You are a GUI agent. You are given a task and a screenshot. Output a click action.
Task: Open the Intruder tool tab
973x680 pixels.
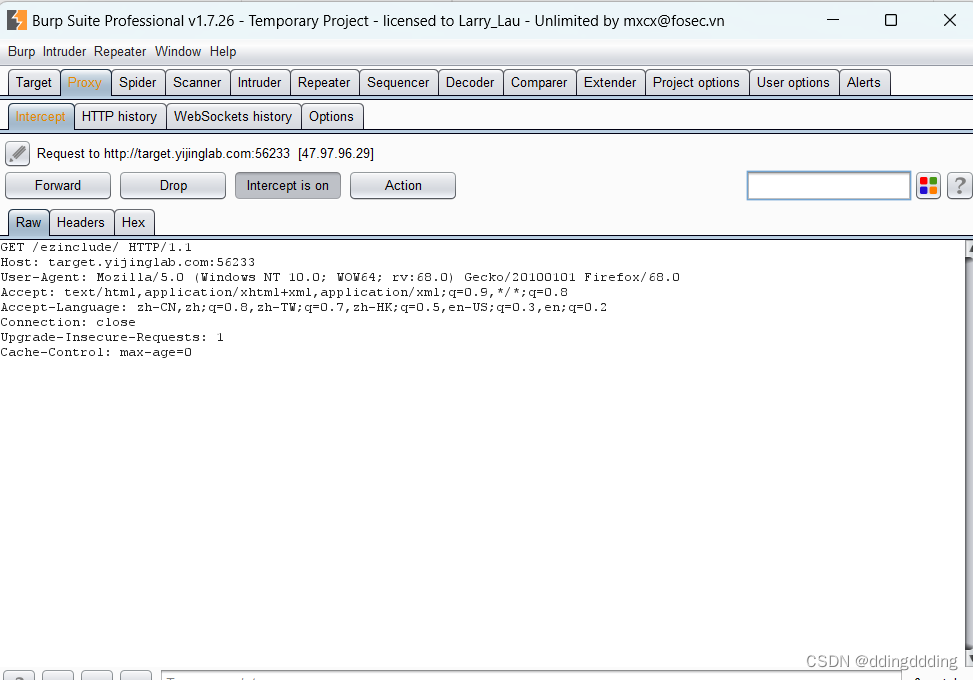259,83
